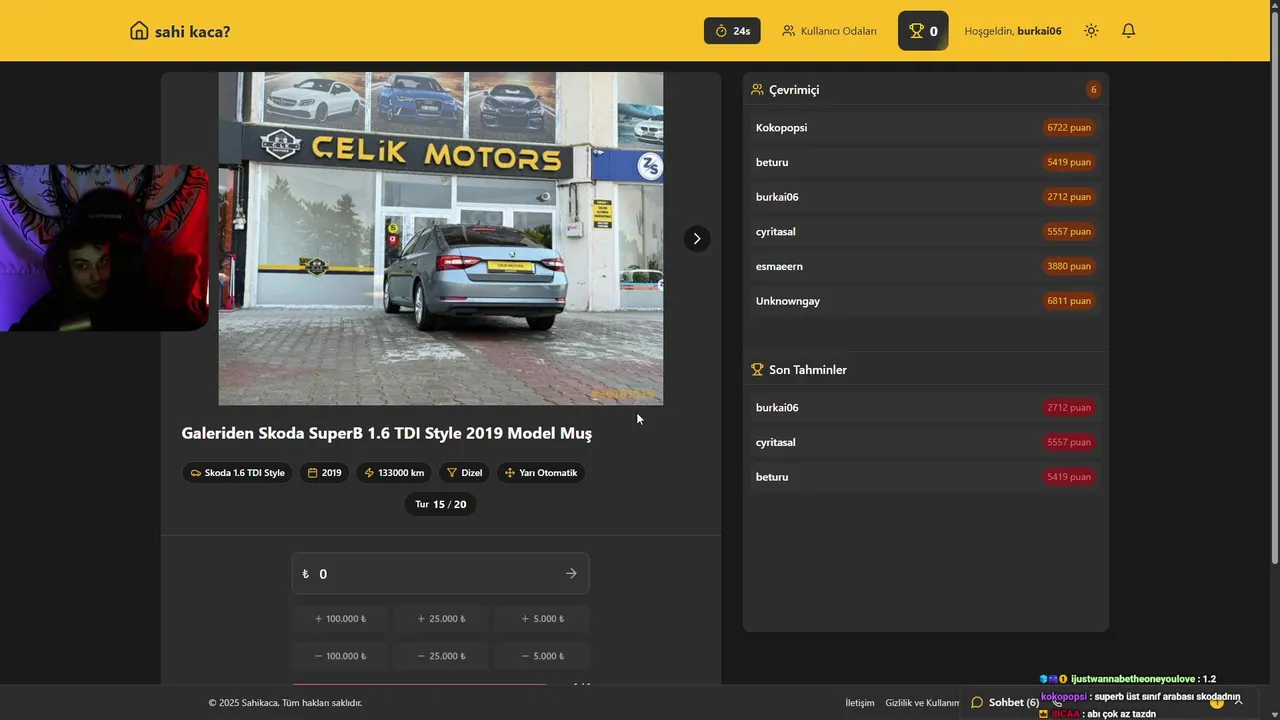1280x720 pixels.
Task: Select beturu under Son Tahminler
Action: point(925,477)
